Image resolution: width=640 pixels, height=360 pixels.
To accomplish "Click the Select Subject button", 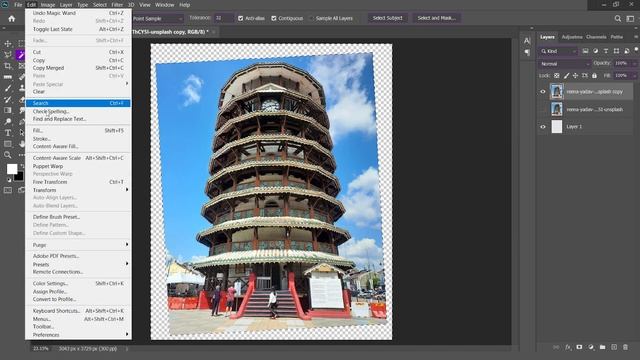I will coord(387,18).
